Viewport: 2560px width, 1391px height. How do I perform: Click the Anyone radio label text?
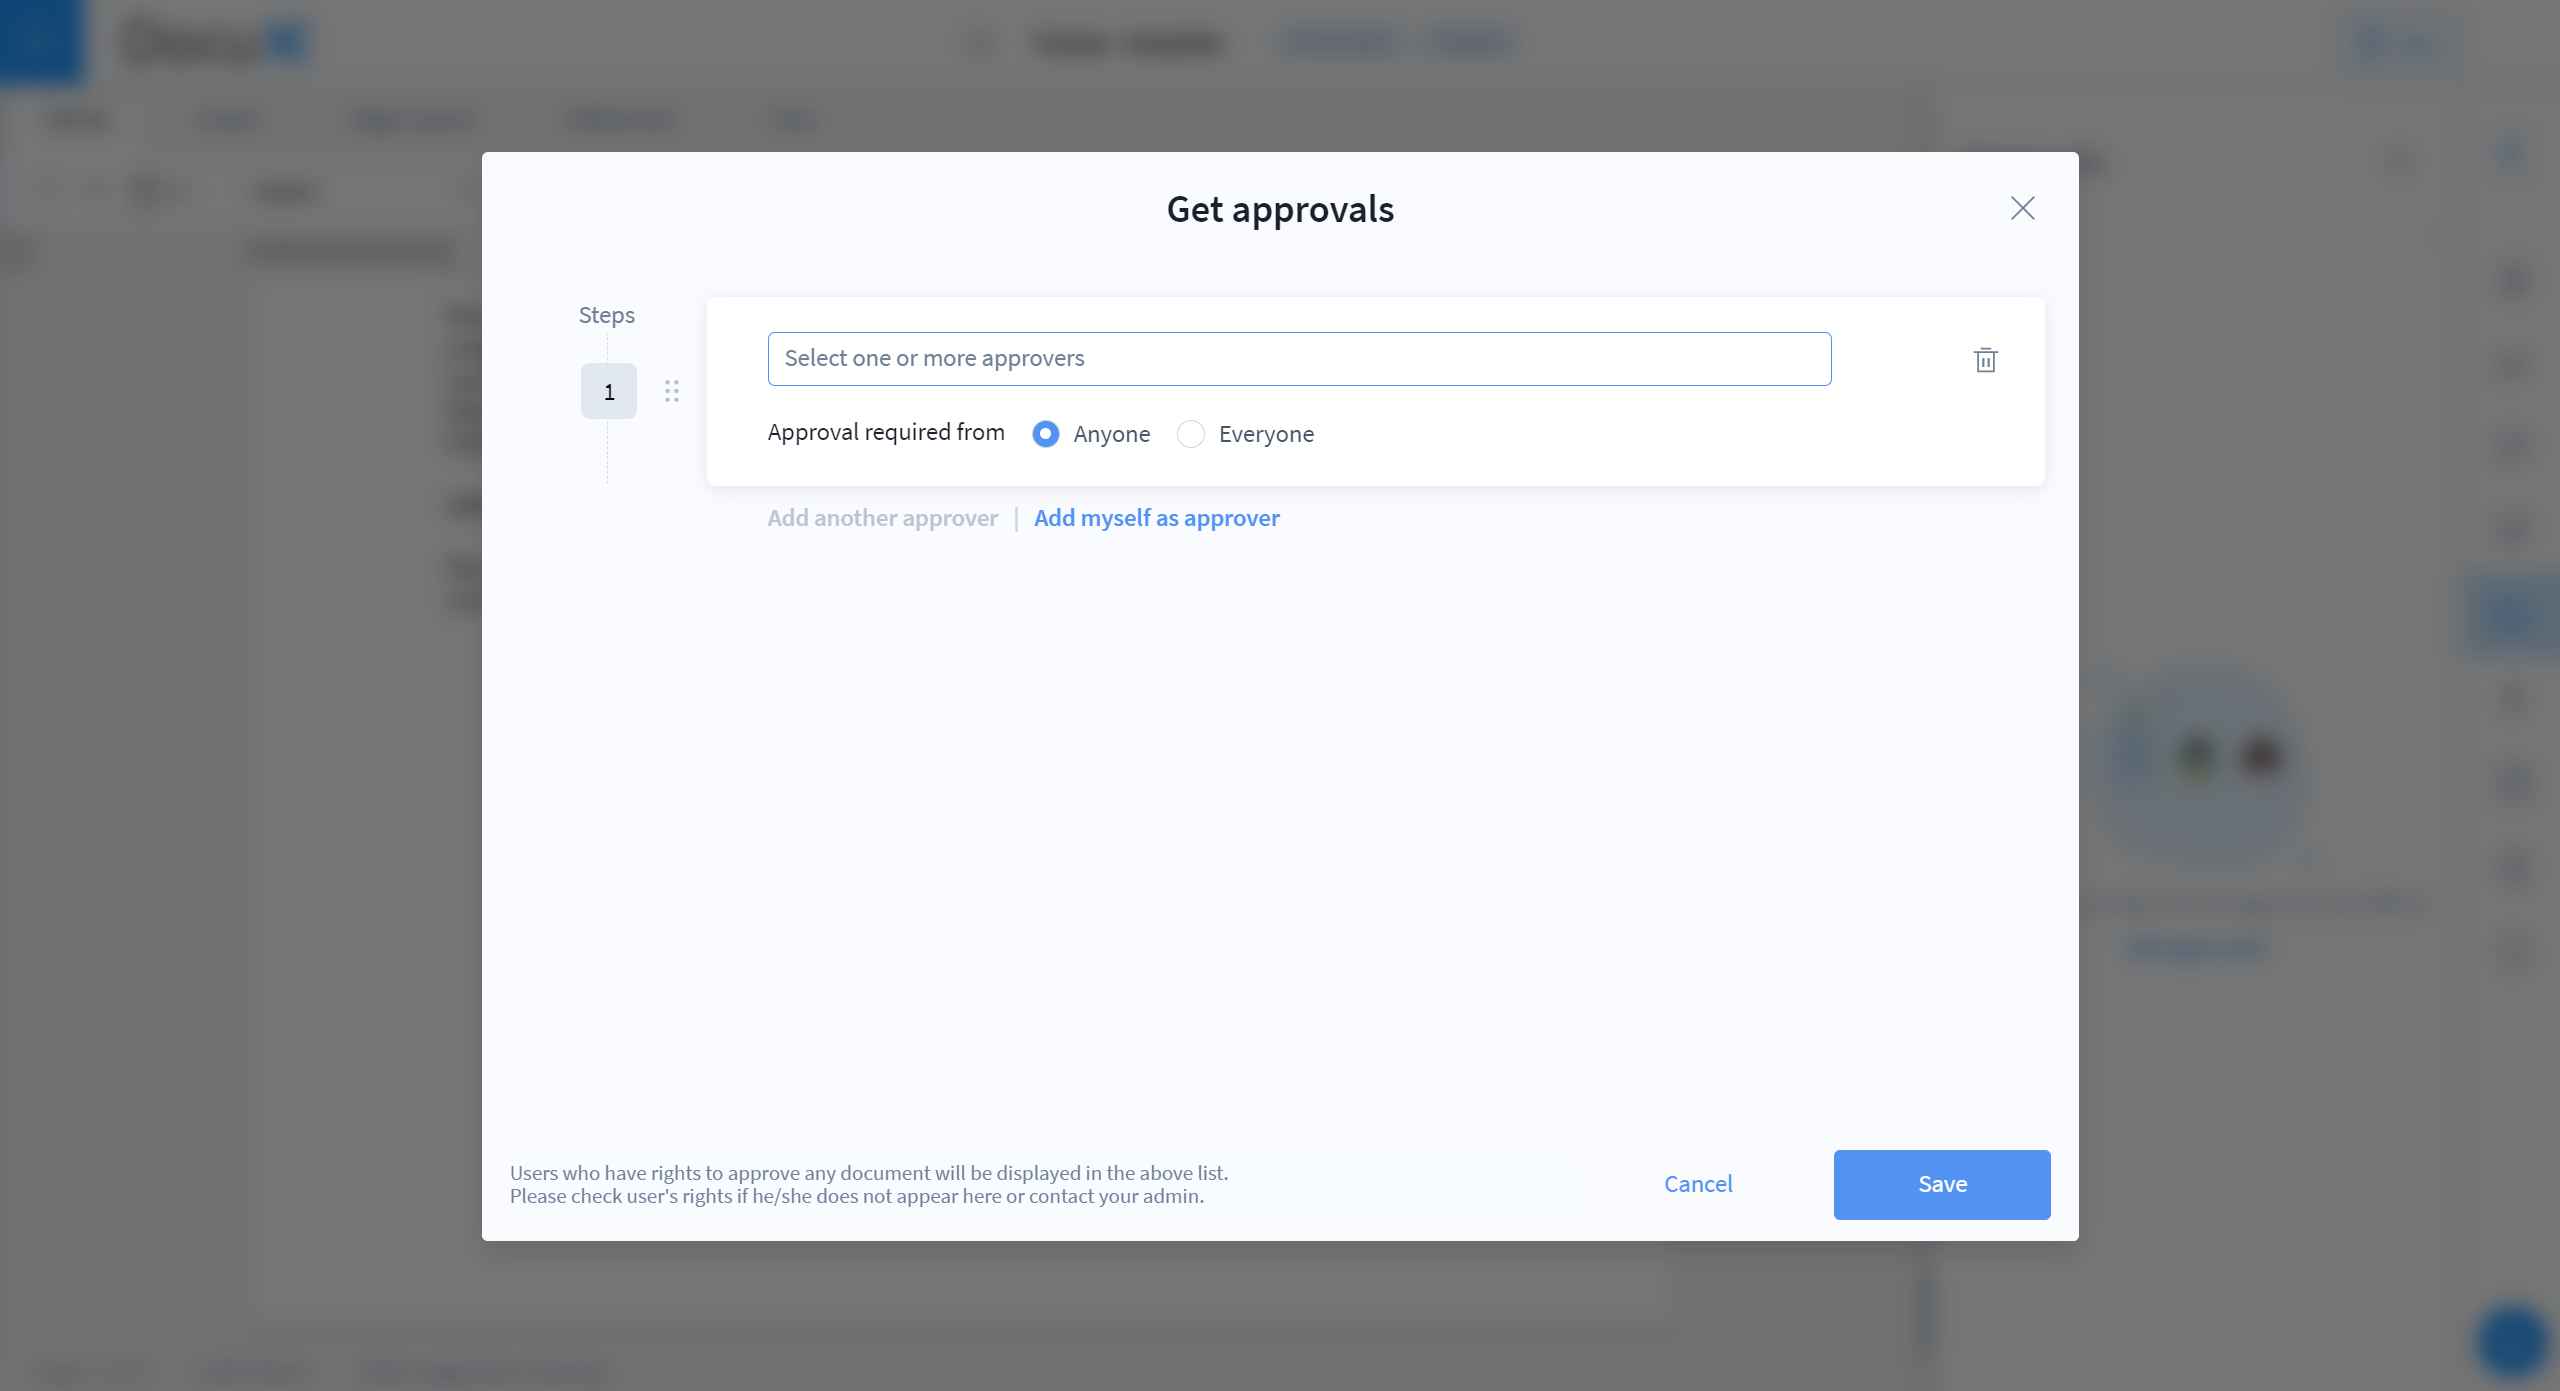(x=1111, y=434)
